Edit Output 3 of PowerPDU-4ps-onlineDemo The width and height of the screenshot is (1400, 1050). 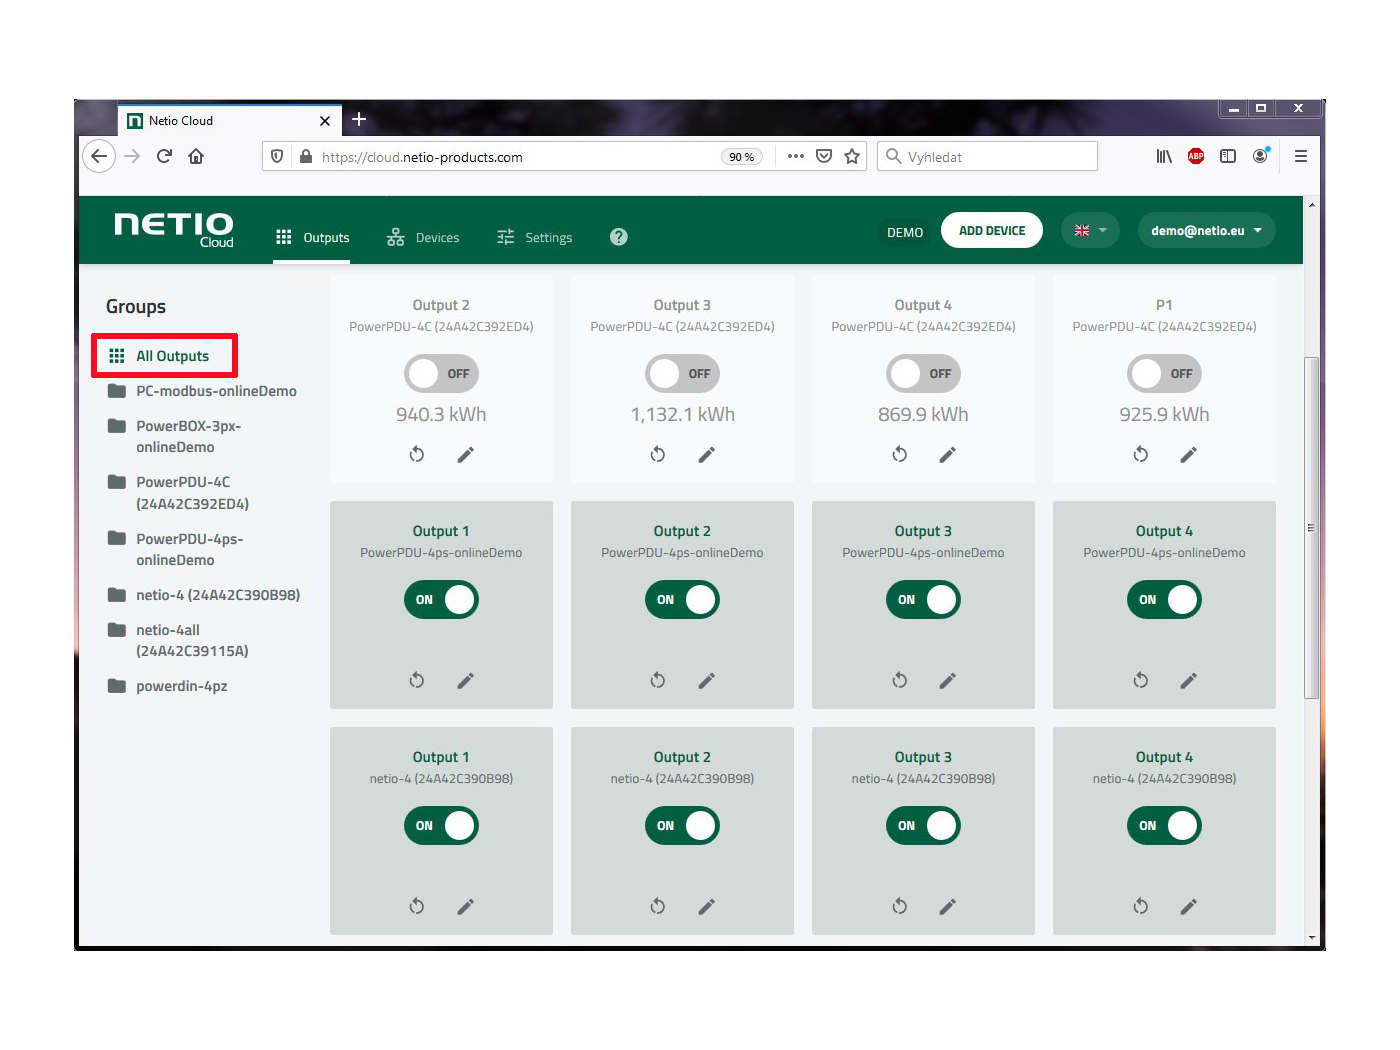pos(948,681)
